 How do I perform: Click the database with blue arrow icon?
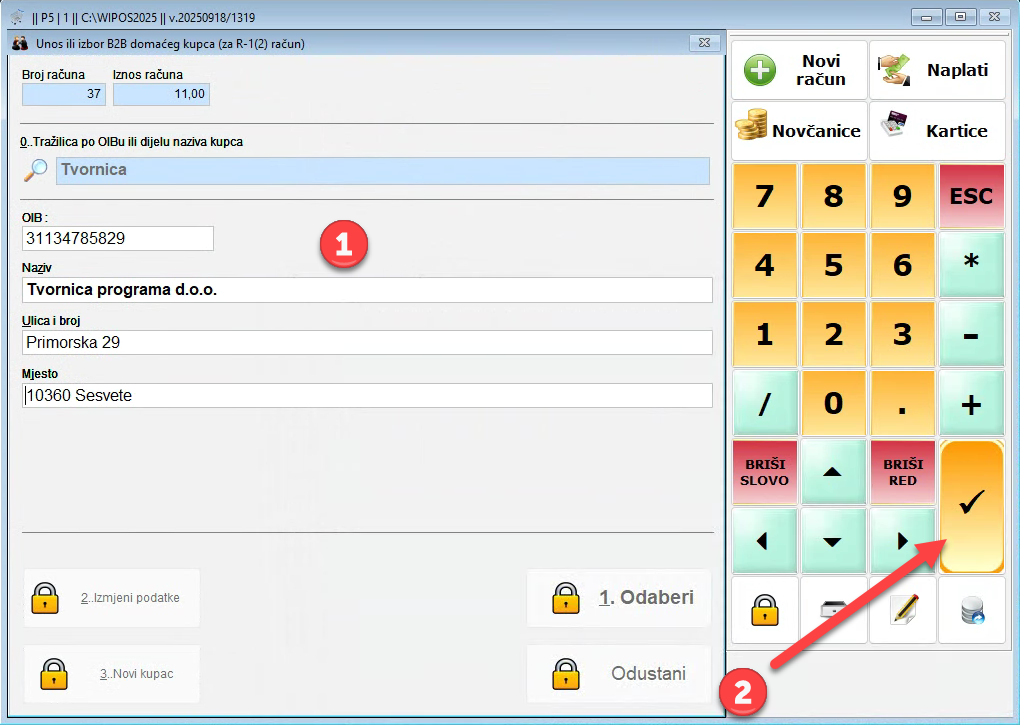click(x=971, y=609)
